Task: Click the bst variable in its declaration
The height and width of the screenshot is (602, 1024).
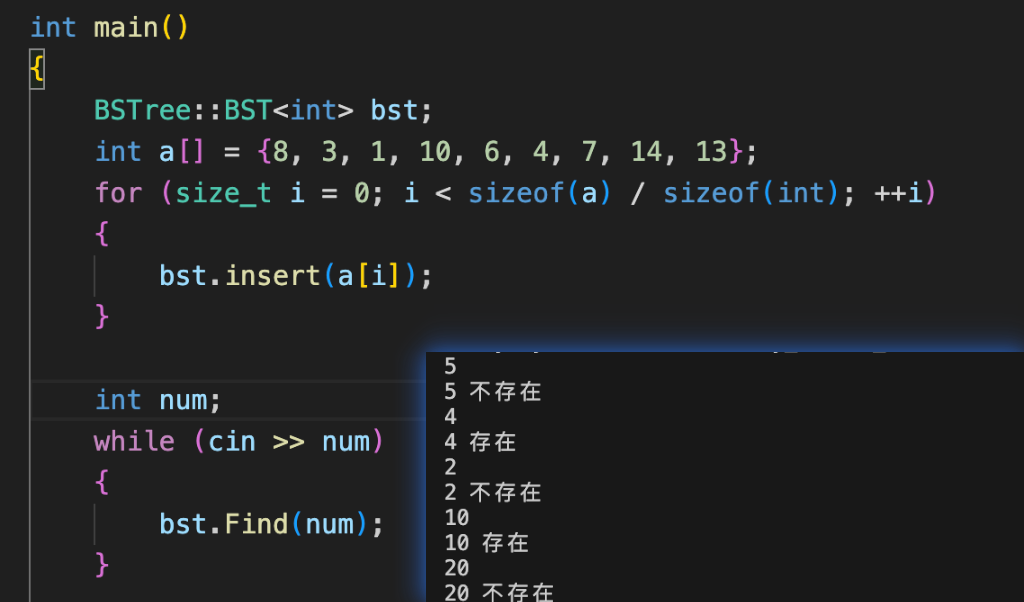Action: [394, 109]
